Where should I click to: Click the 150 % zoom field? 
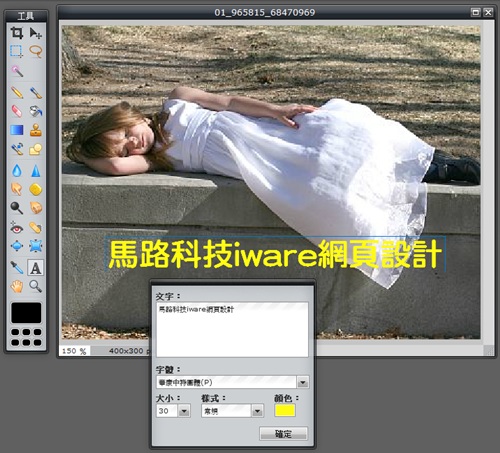point(74,351)
